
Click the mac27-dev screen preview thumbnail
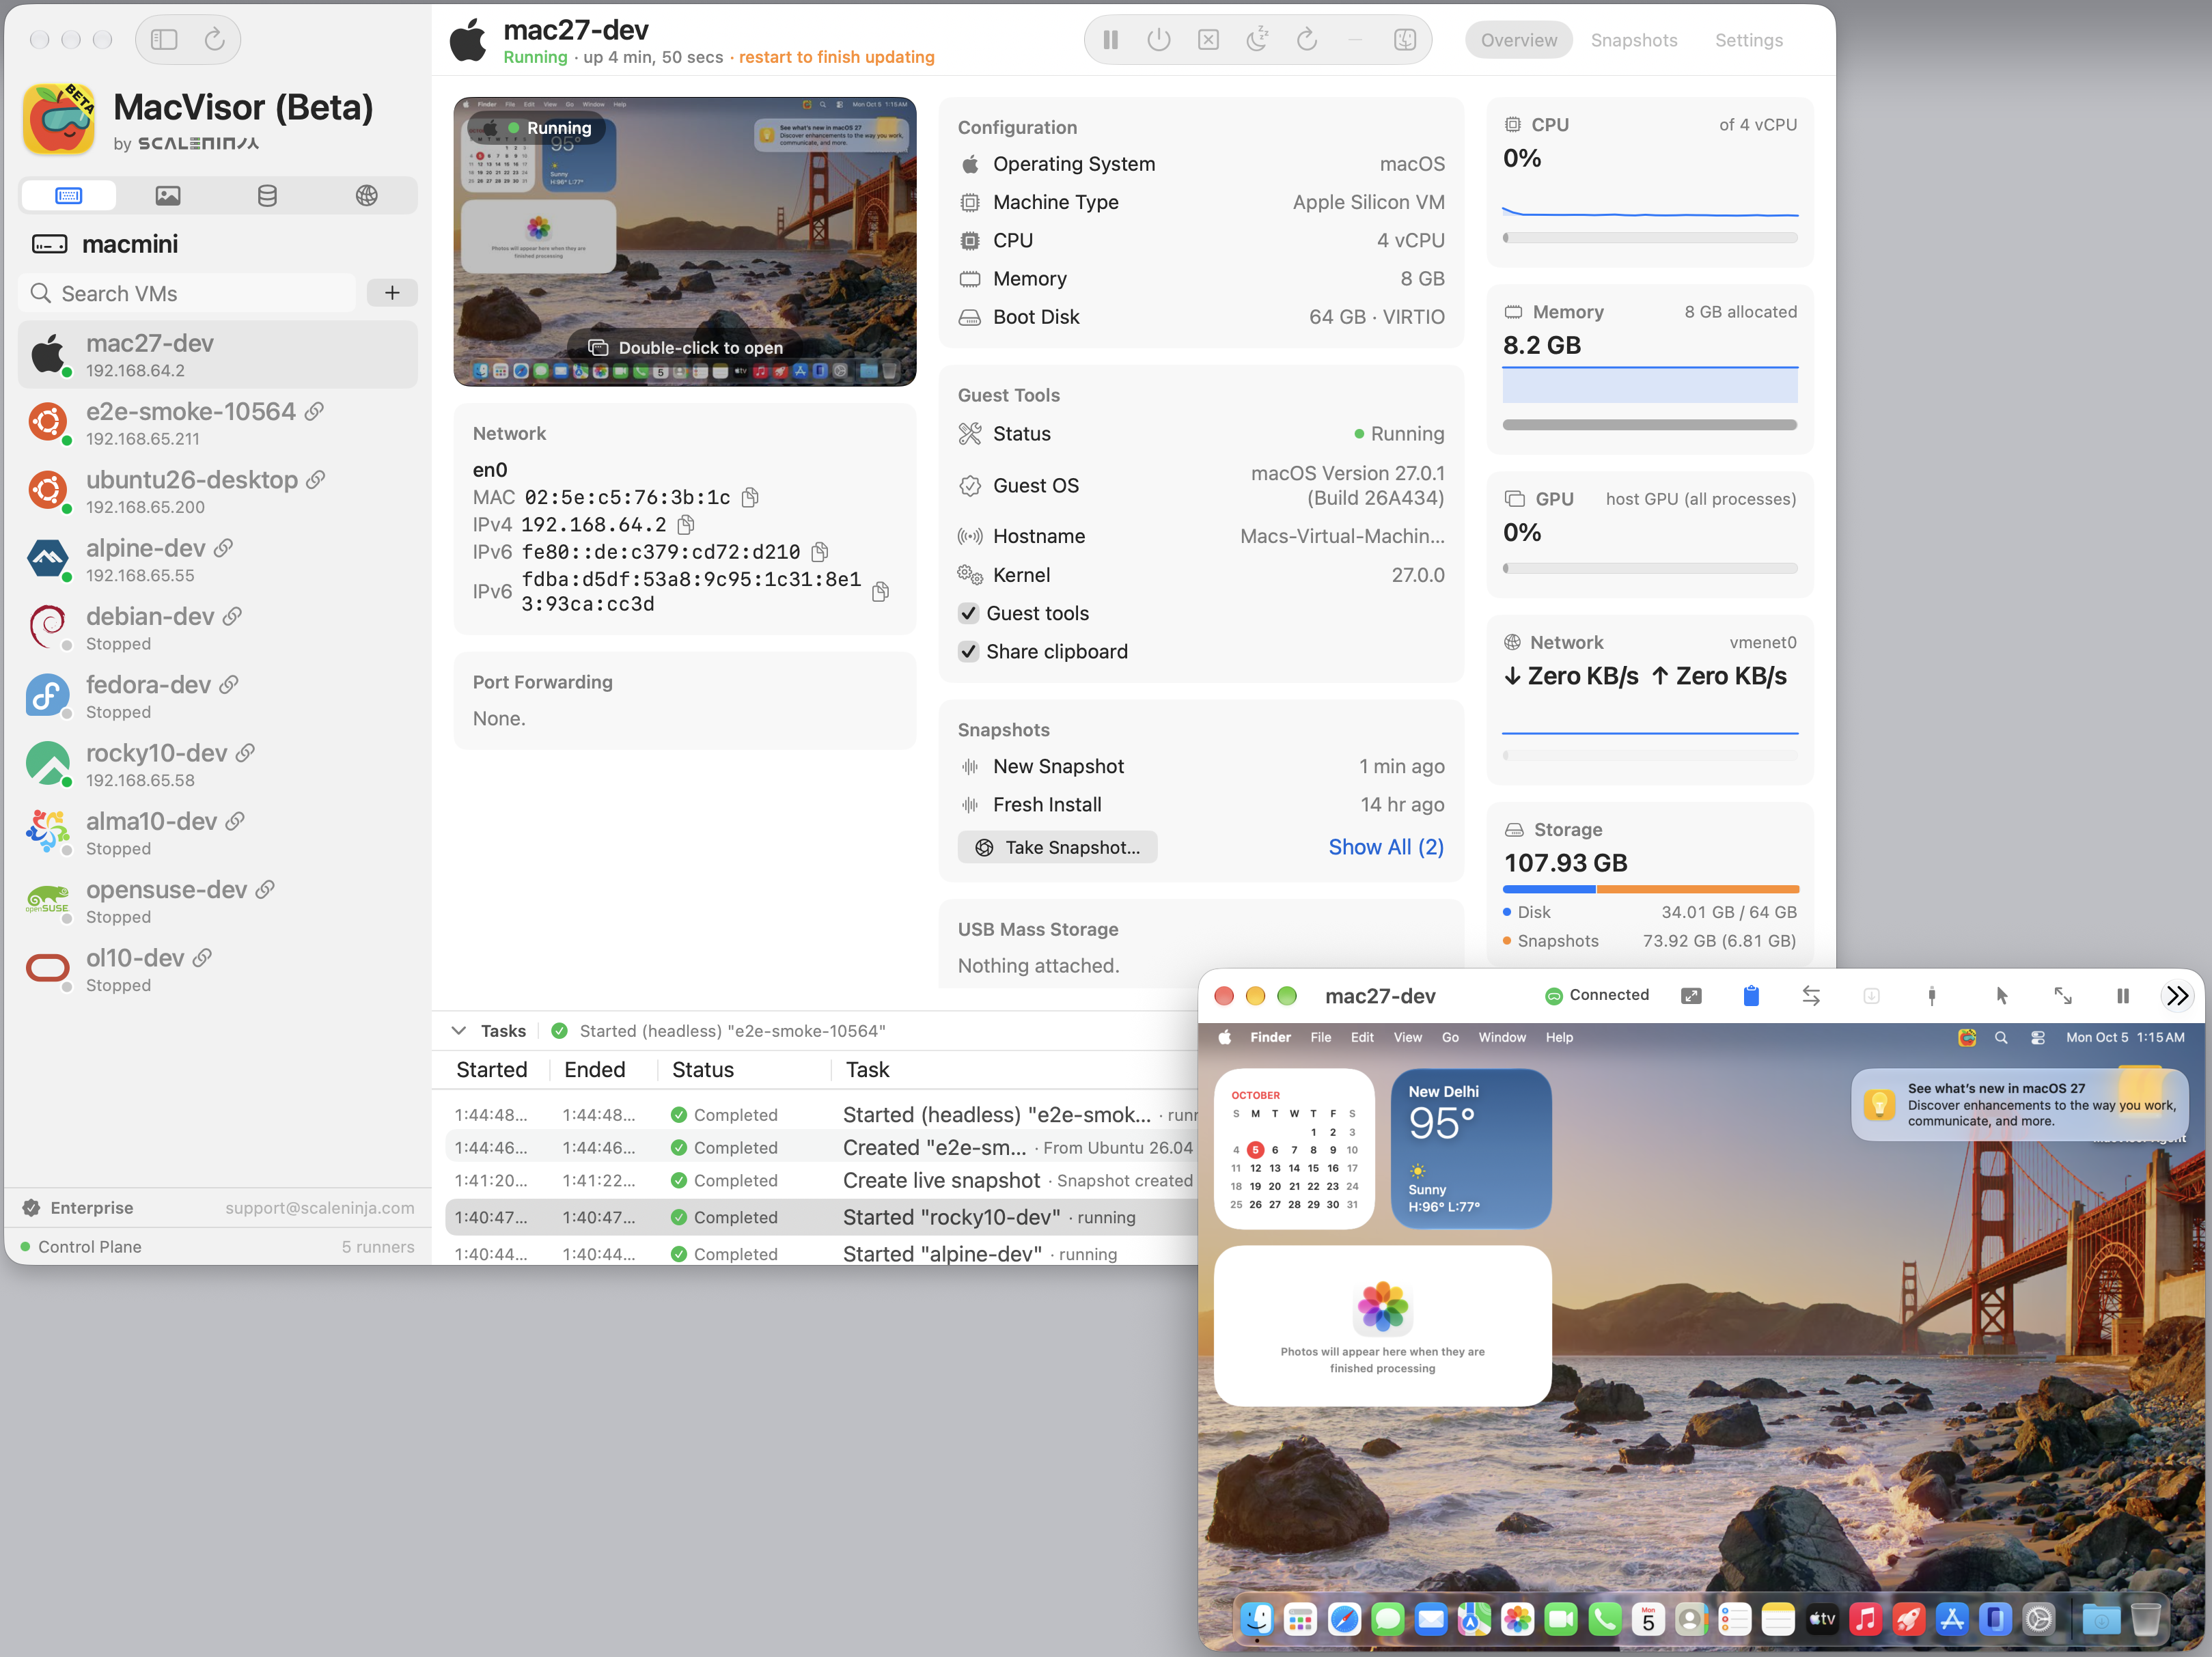(685, 242)
